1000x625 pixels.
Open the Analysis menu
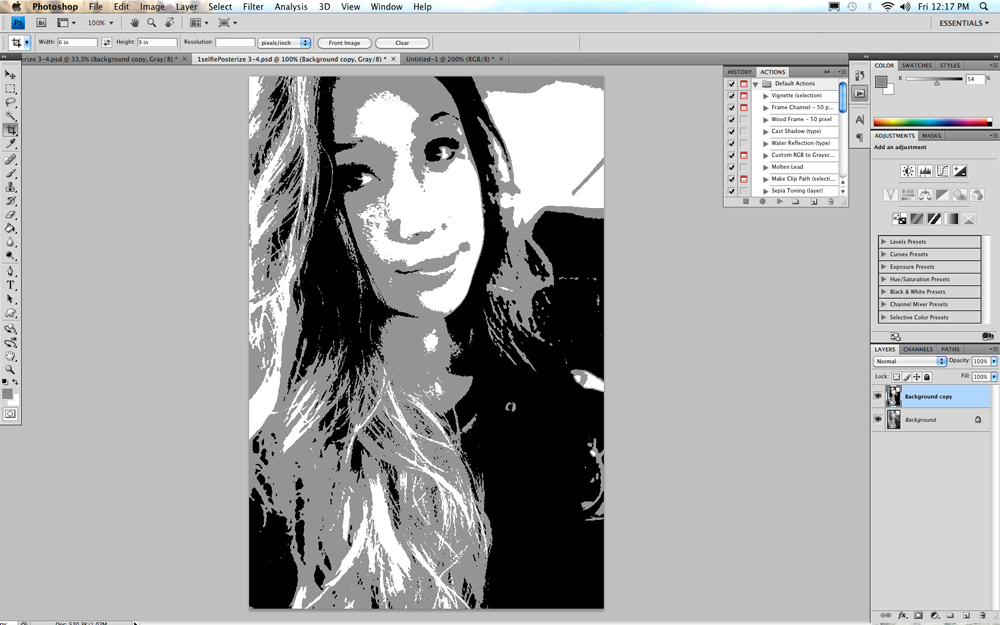click(291, 6)
